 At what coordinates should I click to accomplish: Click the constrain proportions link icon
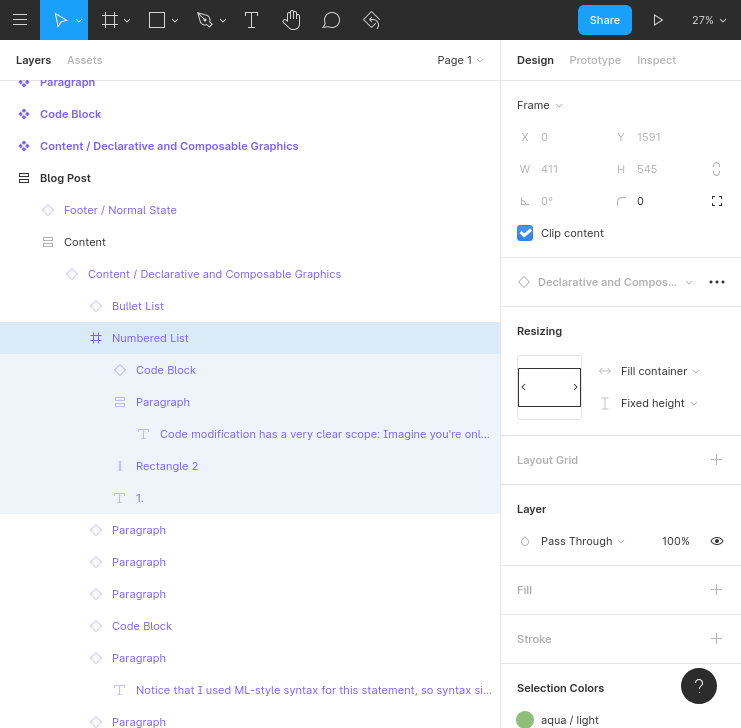point(716,169)
